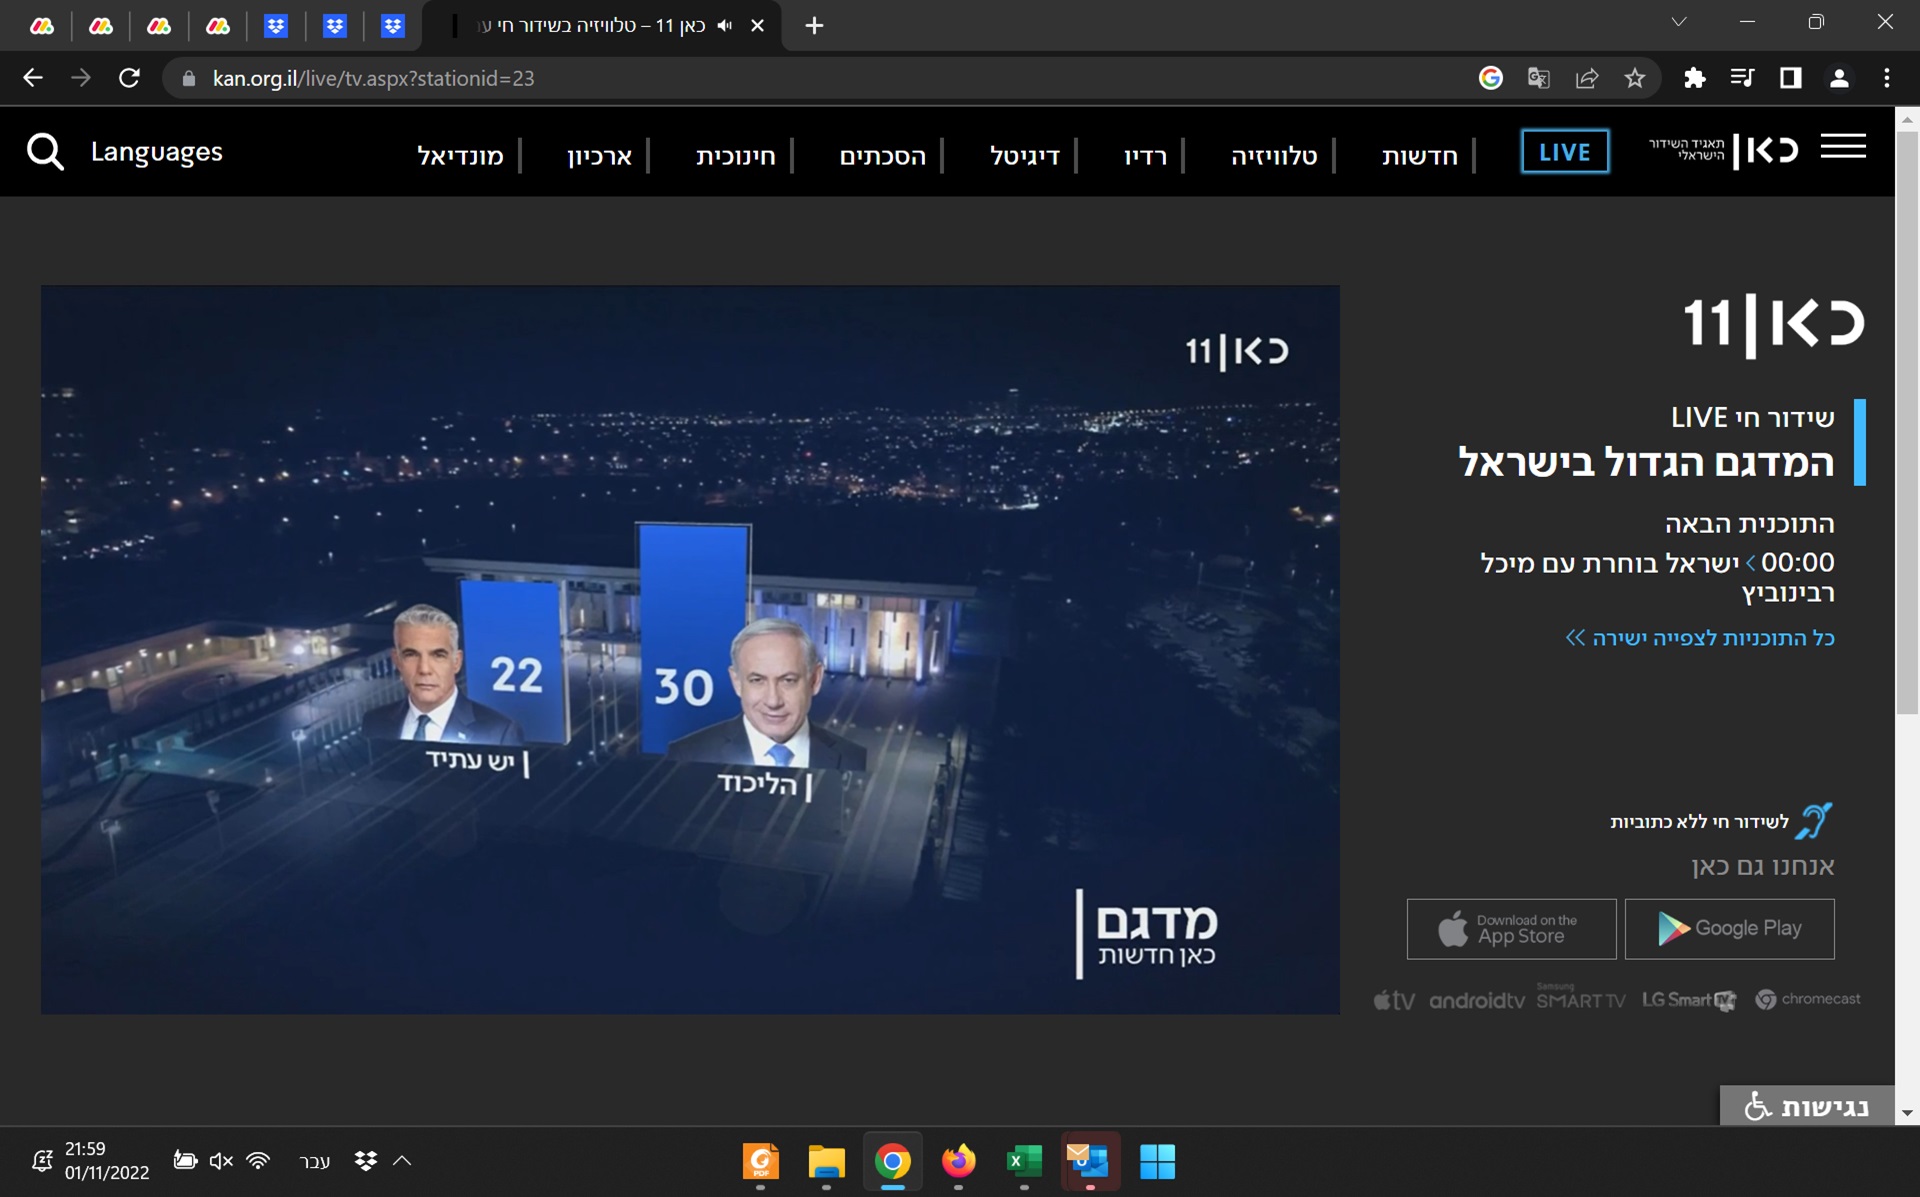
Task: Open Outlook from the taskbar
Action: click(1089, 1161)
